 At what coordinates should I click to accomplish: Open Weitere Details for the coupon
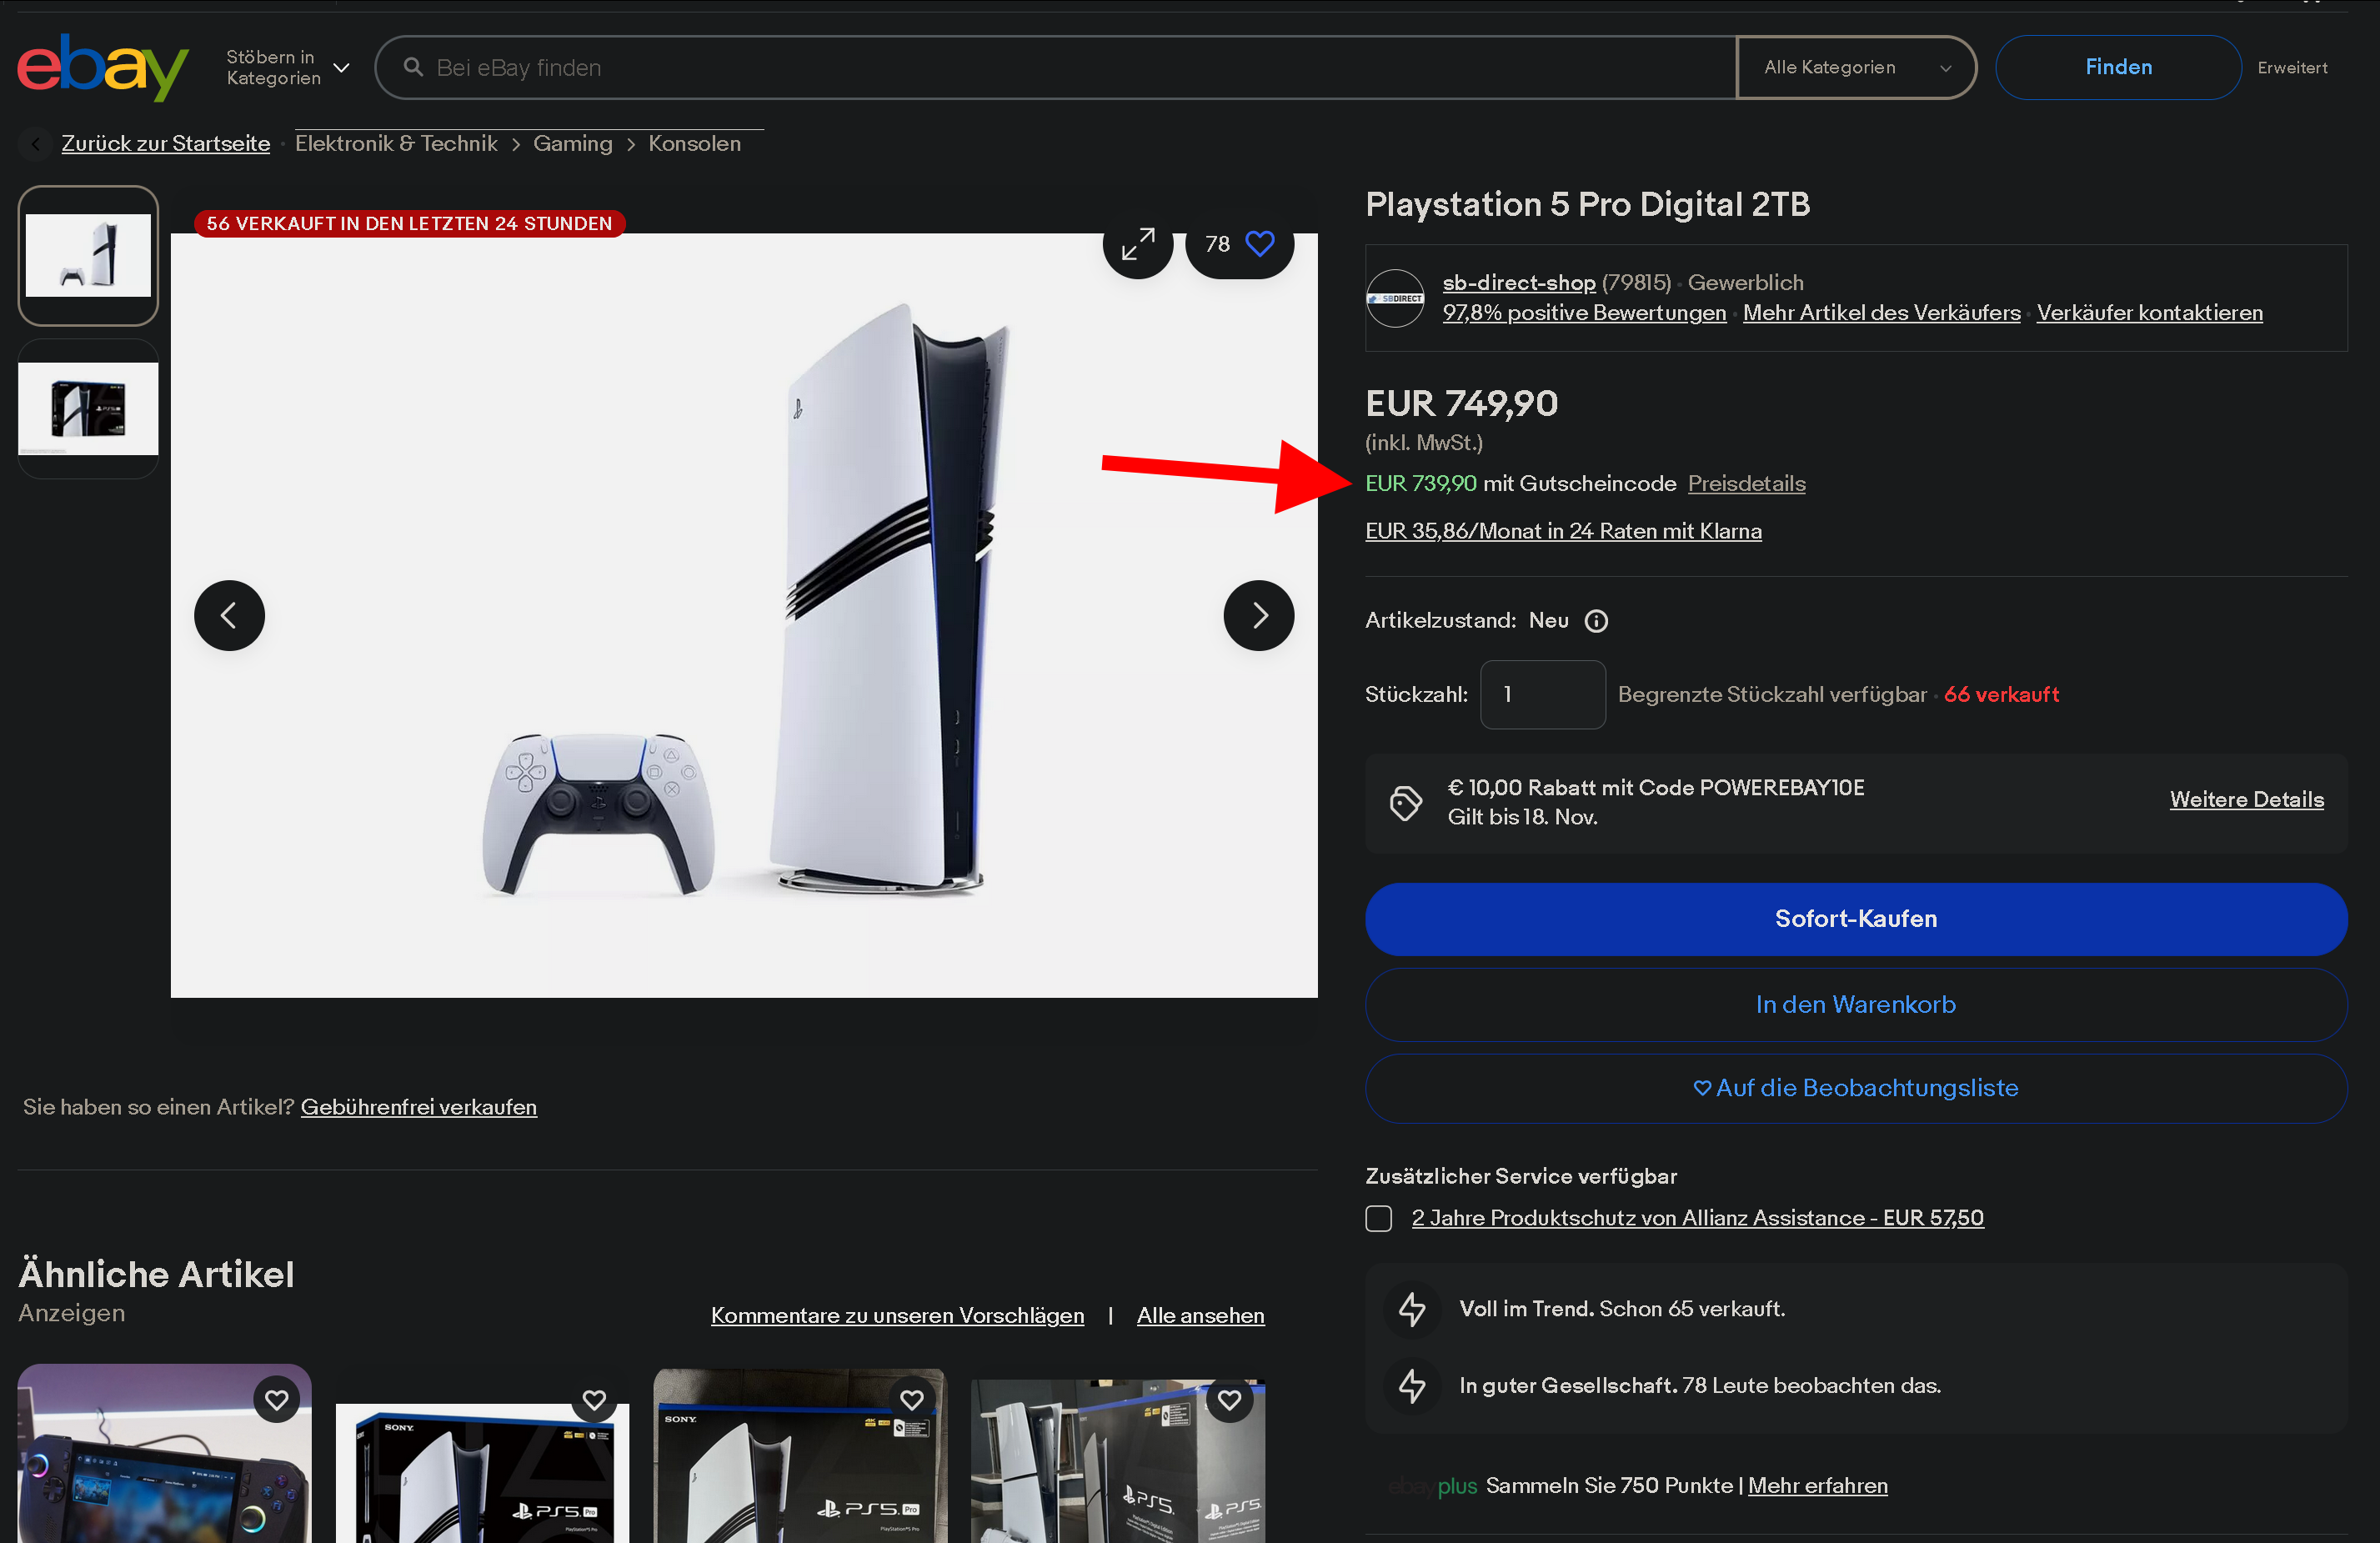tap(2246, 799)
